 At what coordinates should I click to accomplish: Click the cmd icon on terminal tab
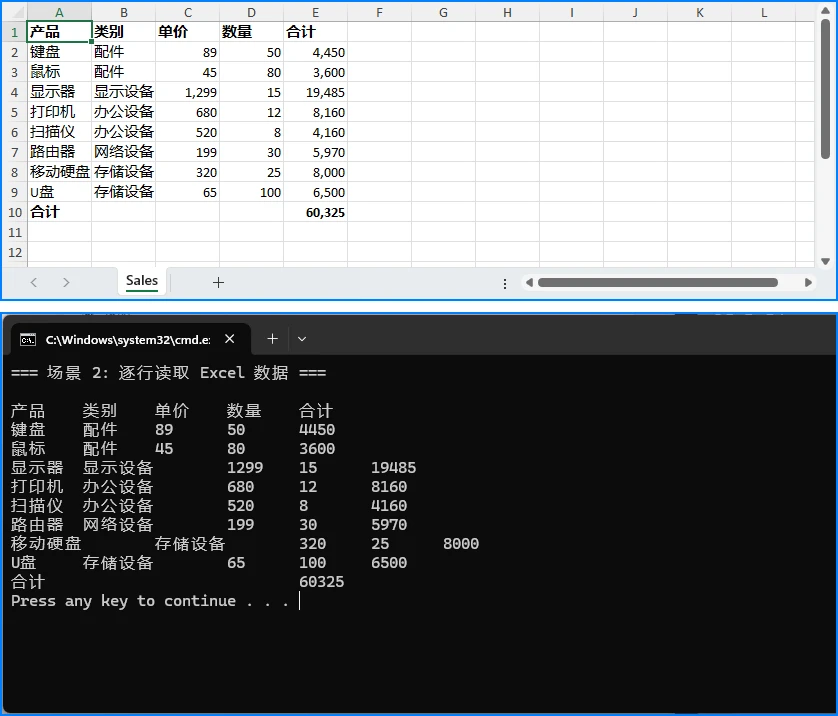pos(28,339)
